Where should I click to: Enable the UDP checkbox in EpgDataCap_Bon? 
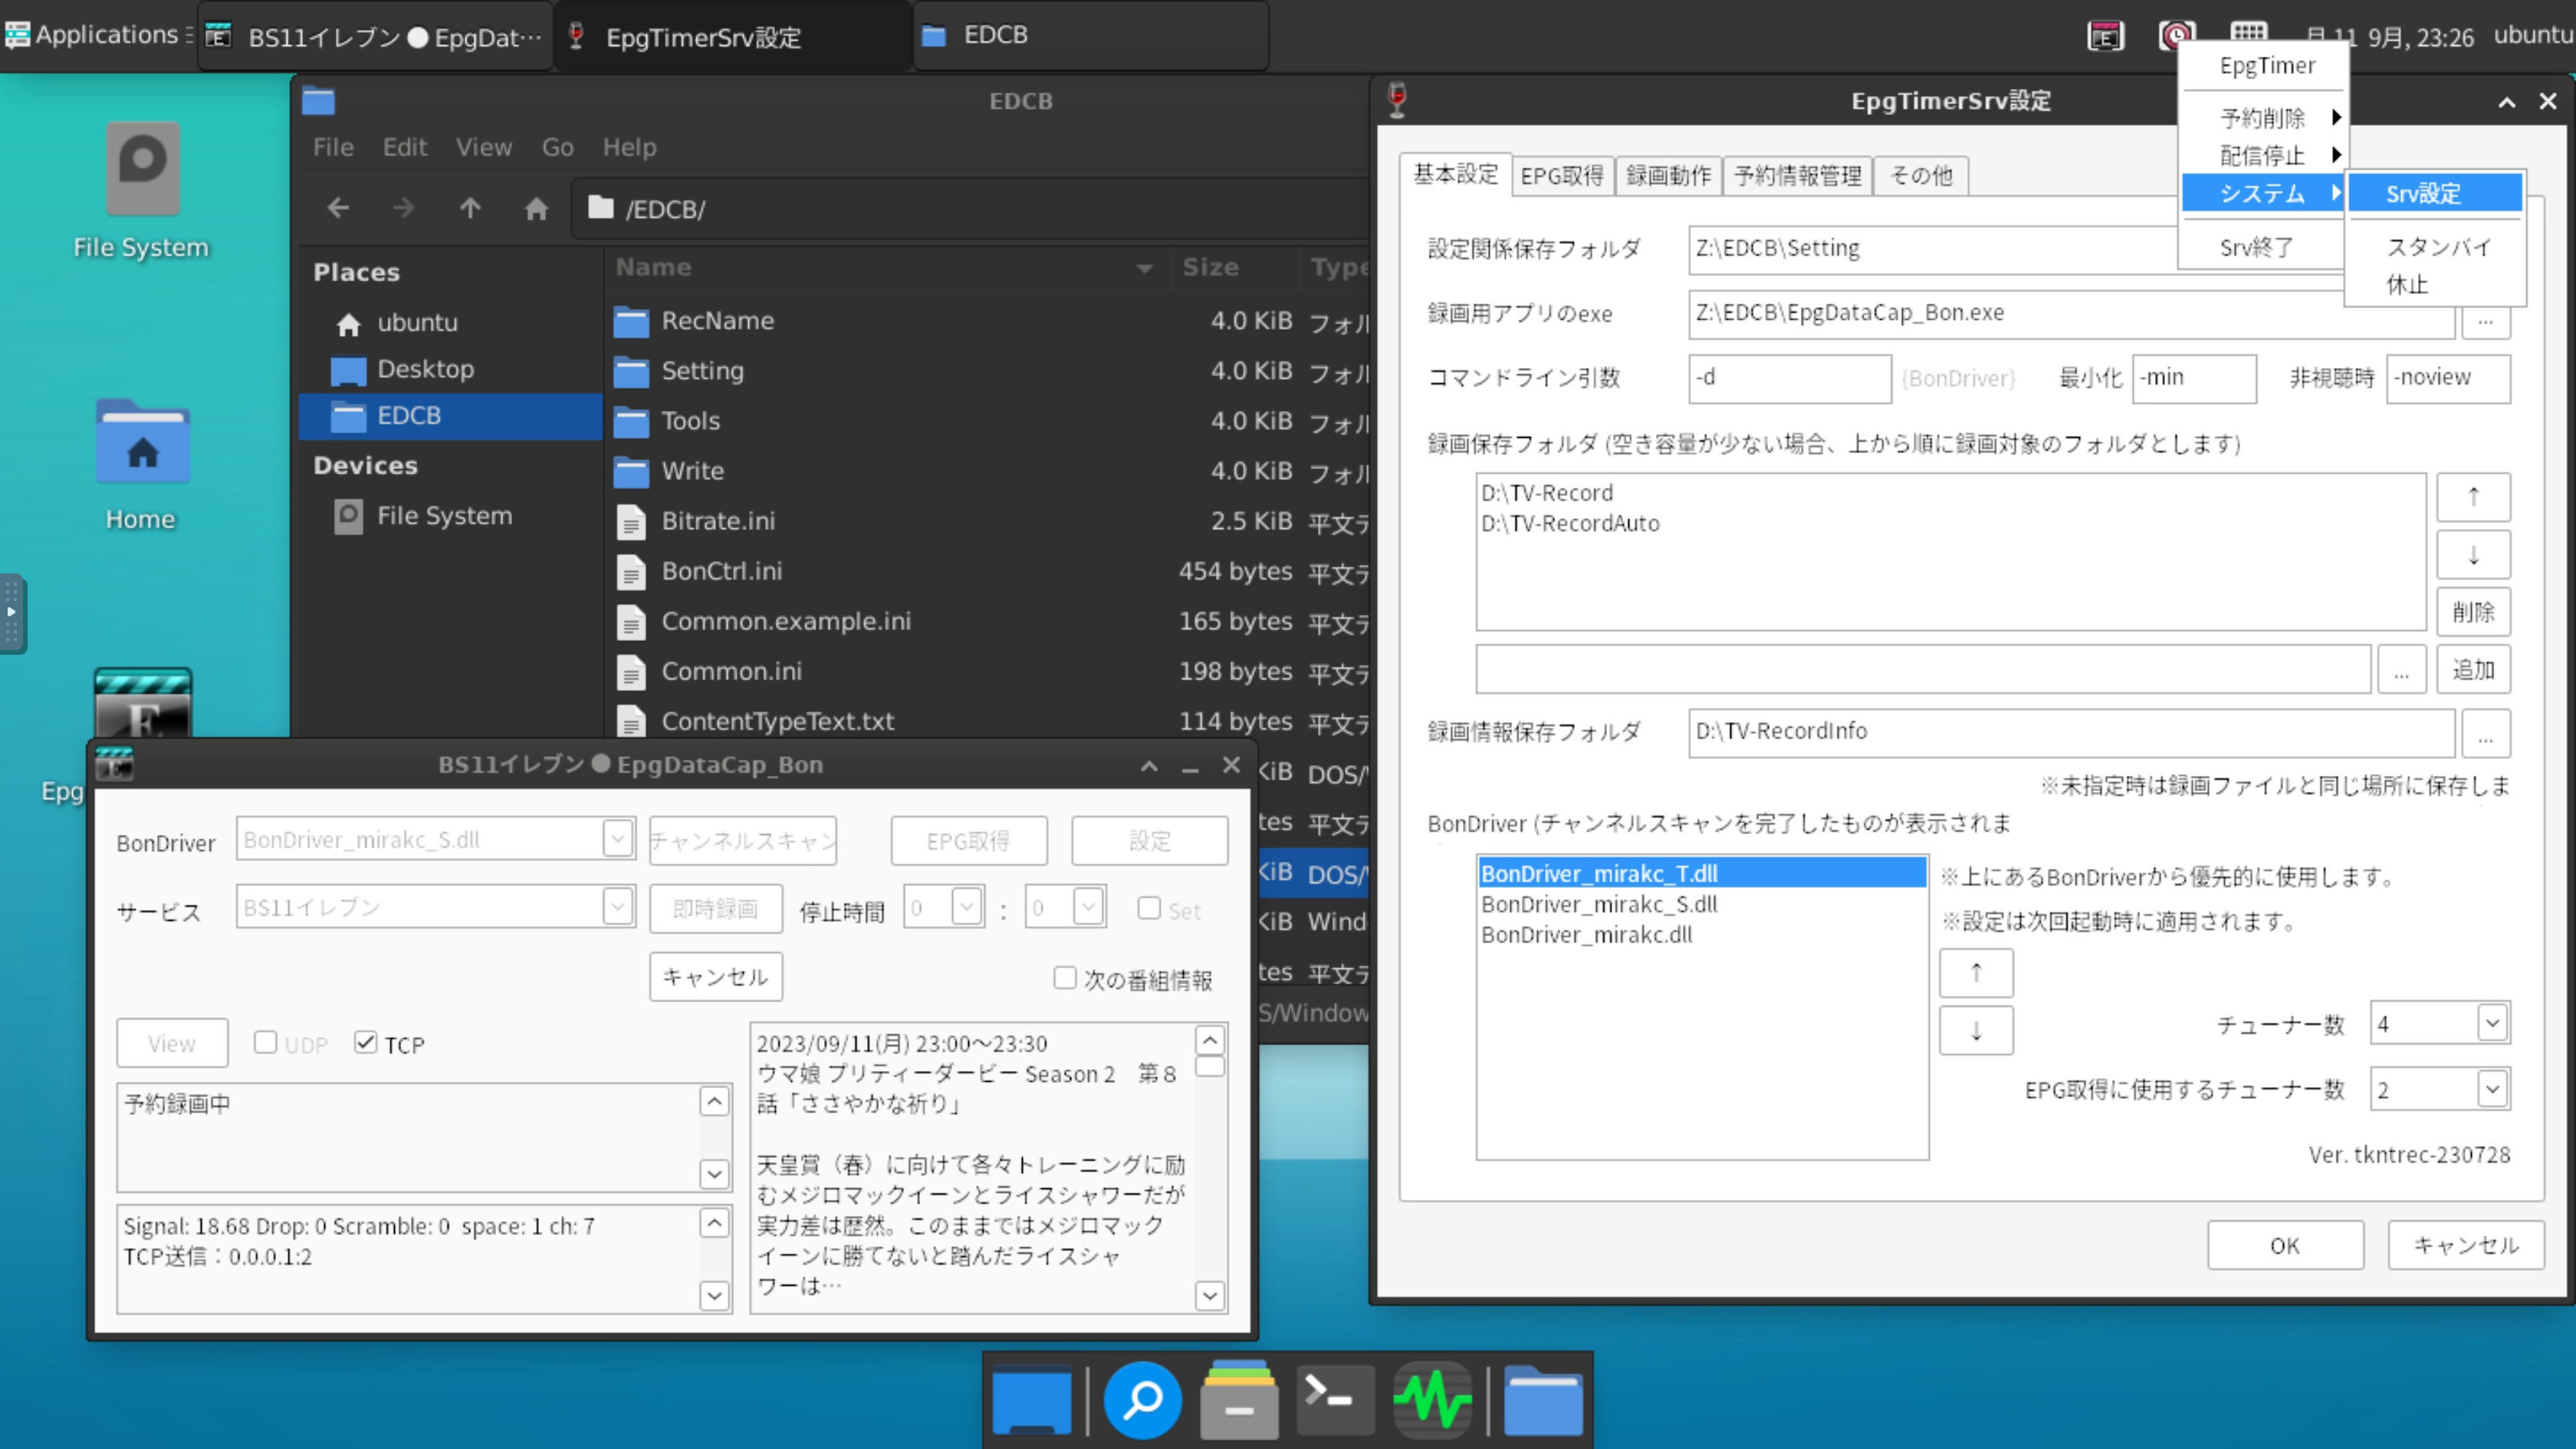265,1042
